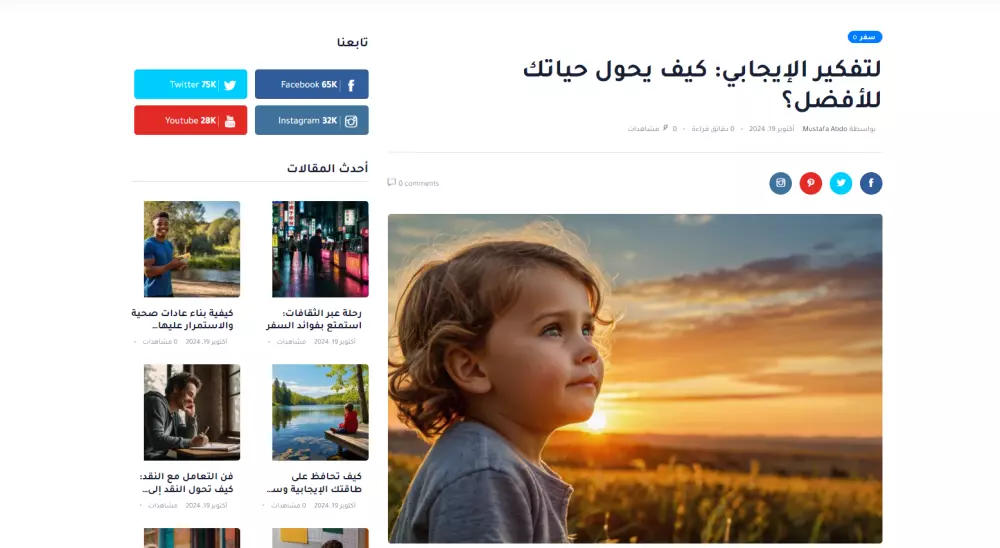Open author Mustafa Abdo profile link
The width and height of the screenshot is (1000, 548).
(x=825, y=129)
